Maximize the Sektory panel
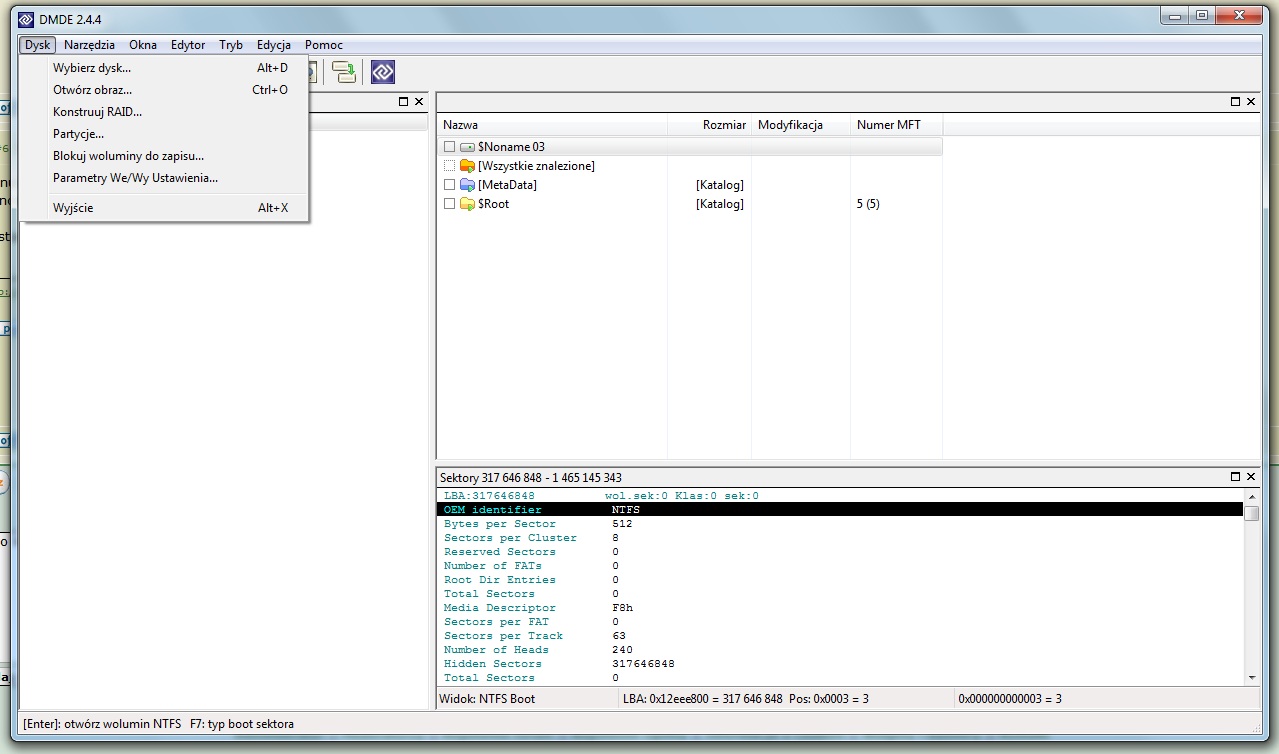The width and height of the screenshot is (1279, 754). click(1236, 477)
